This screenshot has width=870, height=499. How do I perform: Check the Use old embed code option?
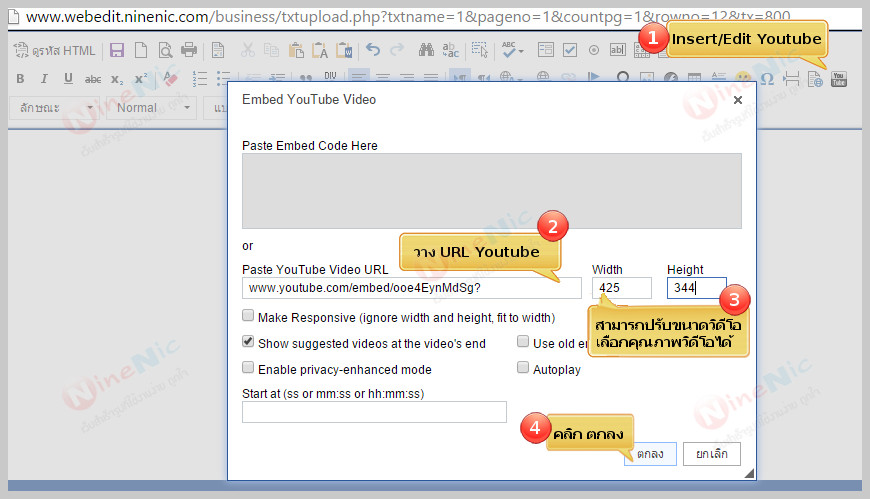pyautogui.click(x=523, y=341)
